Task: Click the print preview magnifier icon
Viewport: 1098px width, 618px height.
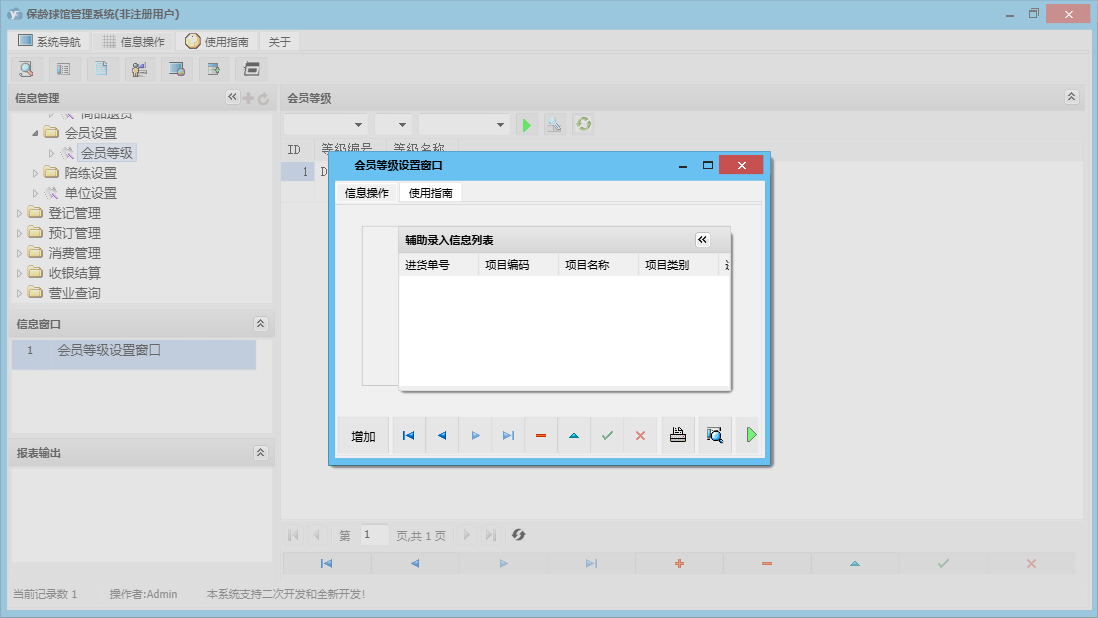Action: point(714,436)
